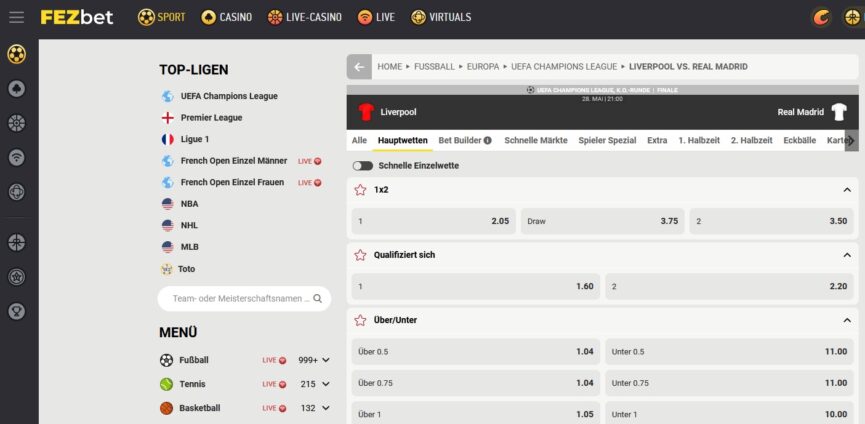Click the star badge icon in sidebar
The image size is (865, 424).
coord(17,277)
